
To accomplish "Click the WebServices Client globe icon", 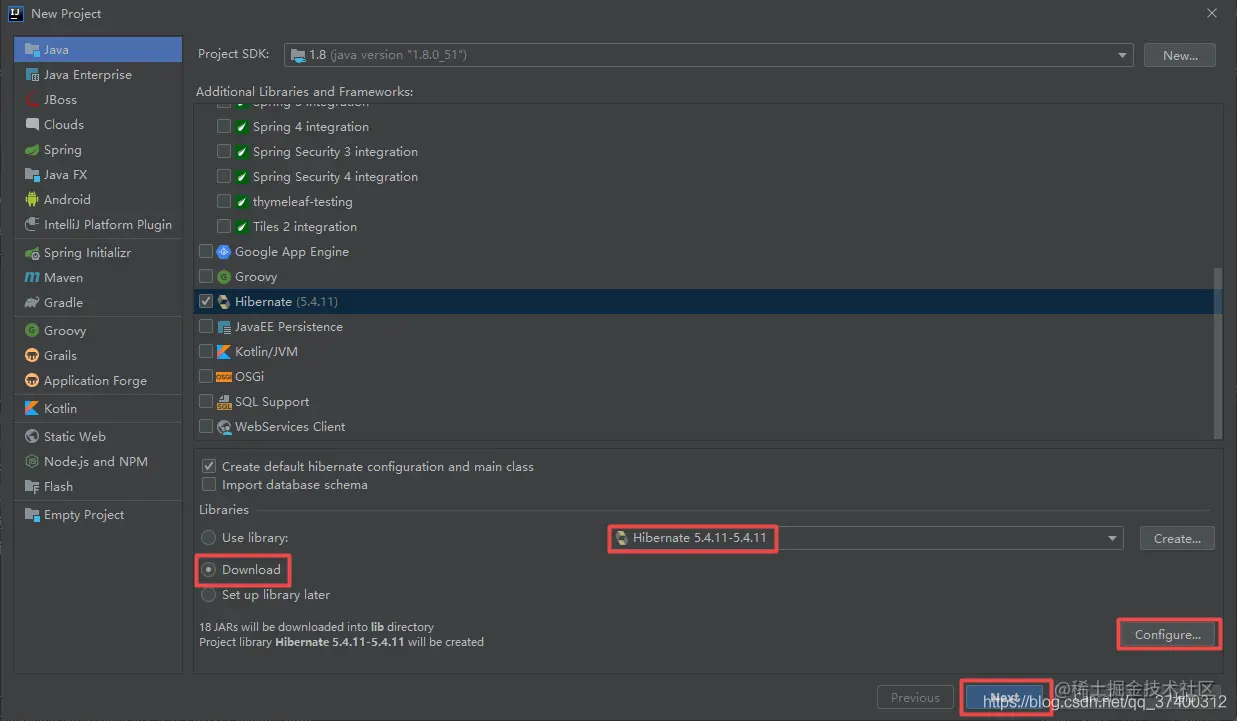I will point(224,426).
